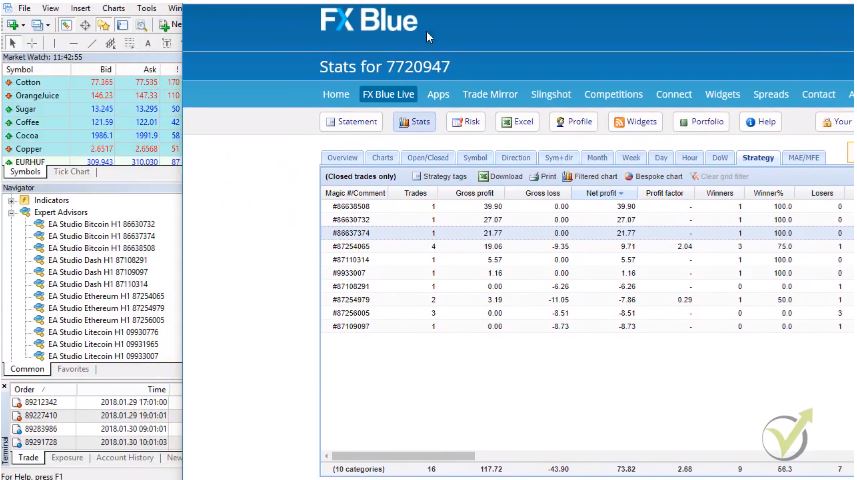Select the horizontal line tool
Viewport: 857px width, 480px height.
tap(73, 43)
